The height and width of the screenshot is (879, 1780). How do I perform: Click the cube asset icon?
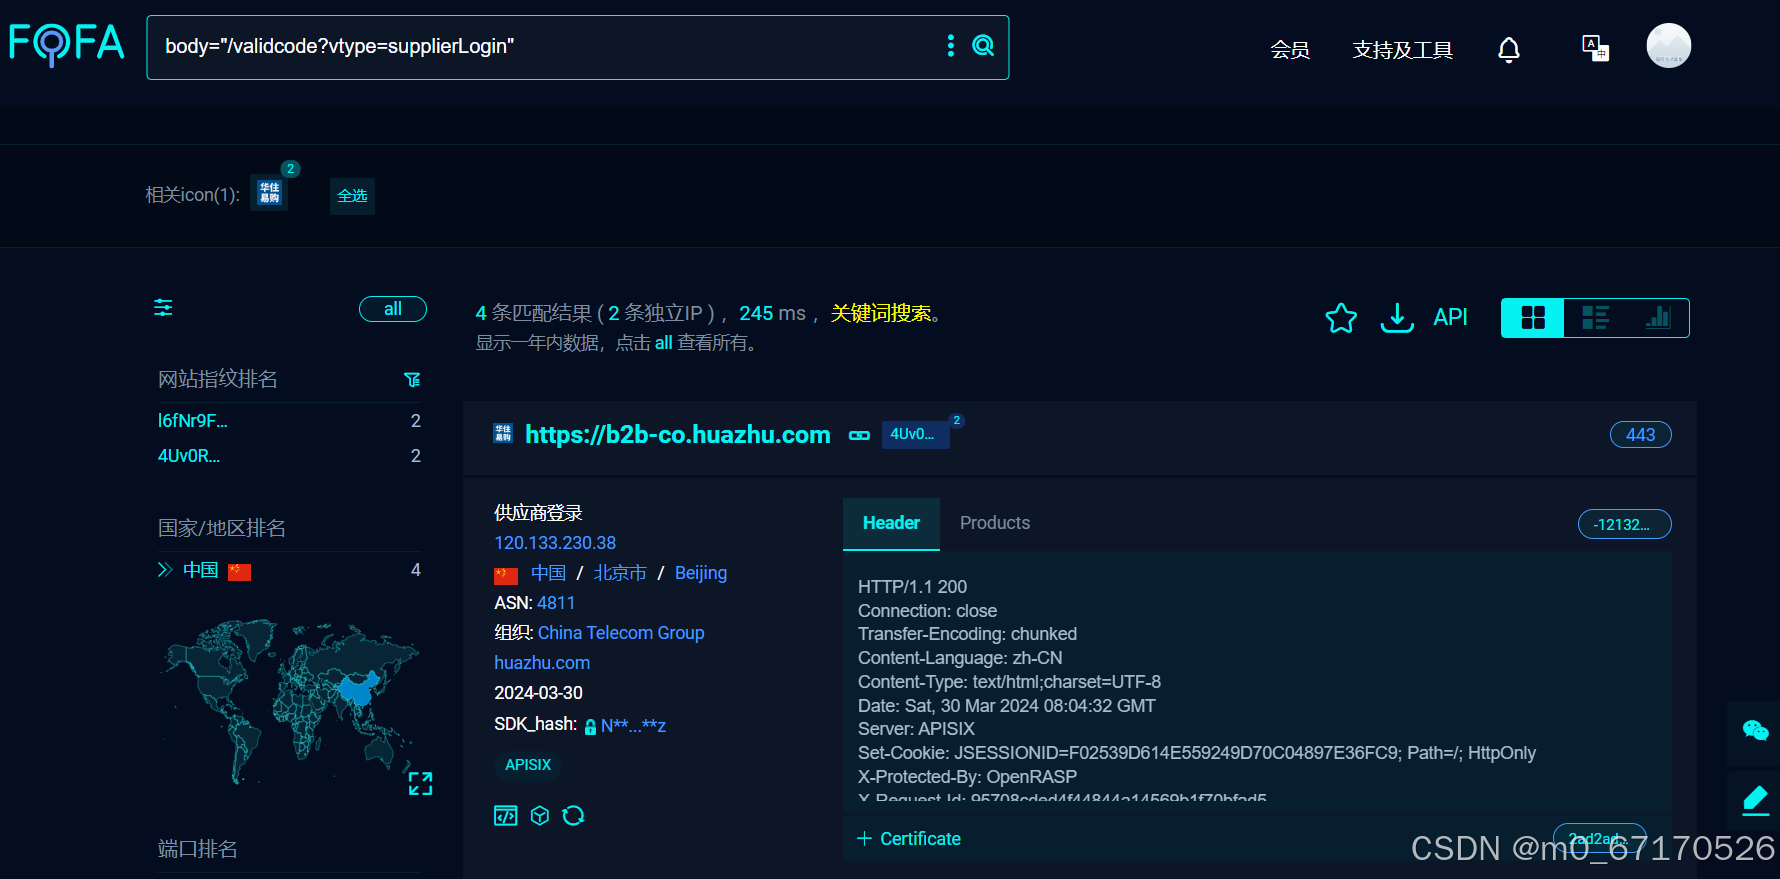coord(540,816)
